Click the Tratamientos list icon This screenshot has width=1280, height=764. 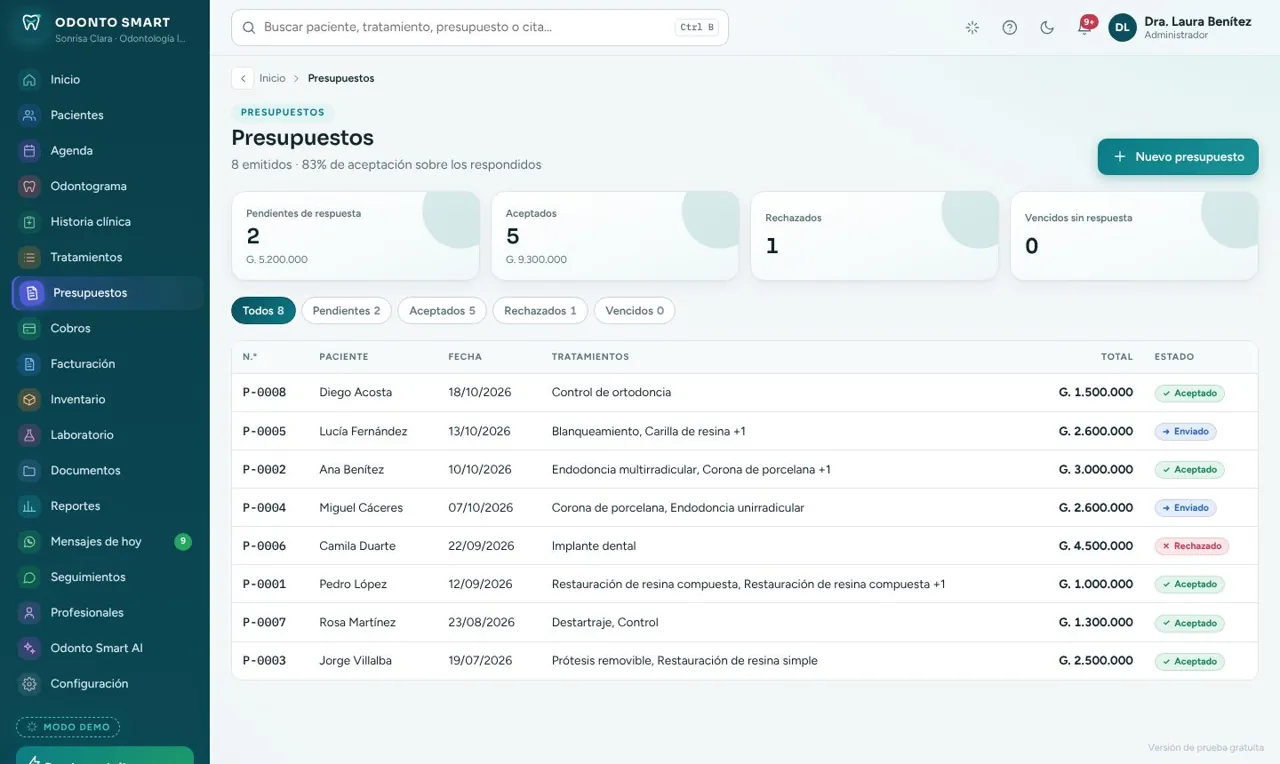point(30,257)
